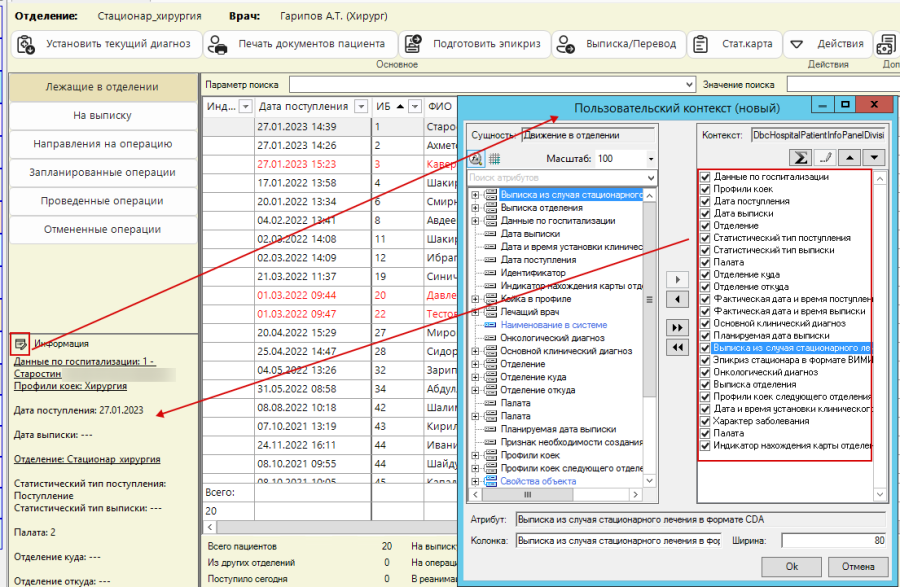The width and height of the screenshot is (900, 587).
Task: Add attribute with single right arrow button
Action: click(x=677, y=279)
